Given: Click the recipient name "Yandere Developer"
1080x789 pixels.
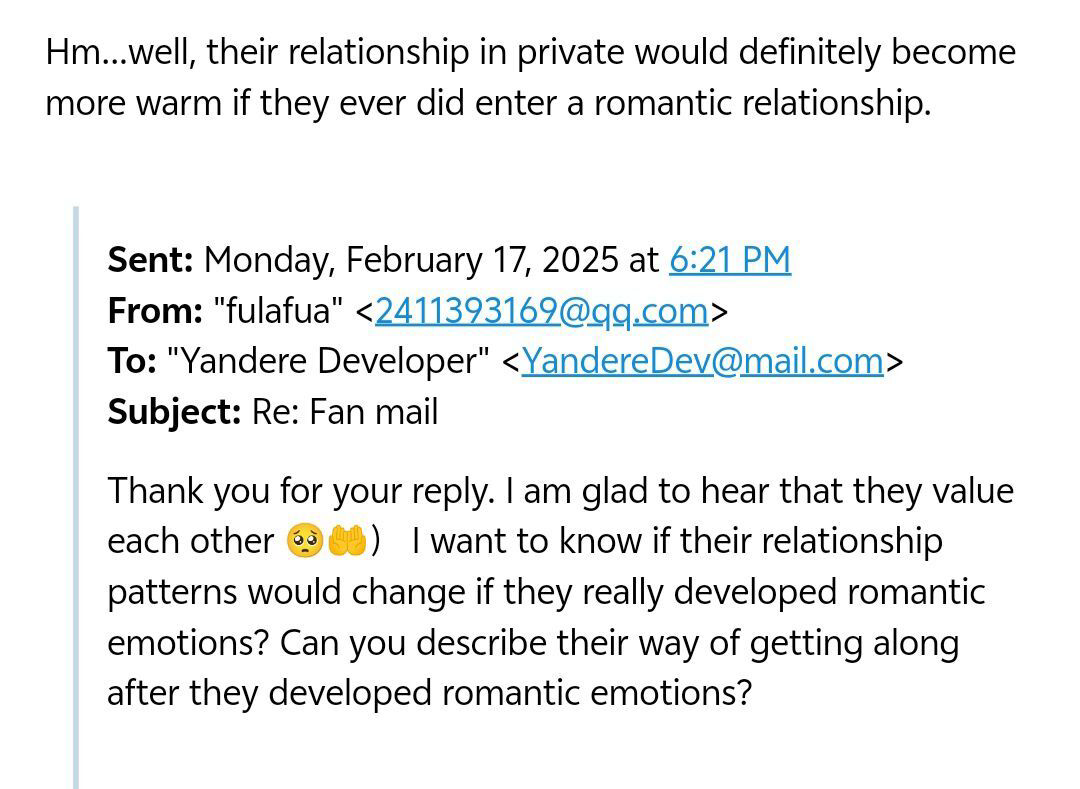Looking at the screenshot, I should [x=329, y=361].
